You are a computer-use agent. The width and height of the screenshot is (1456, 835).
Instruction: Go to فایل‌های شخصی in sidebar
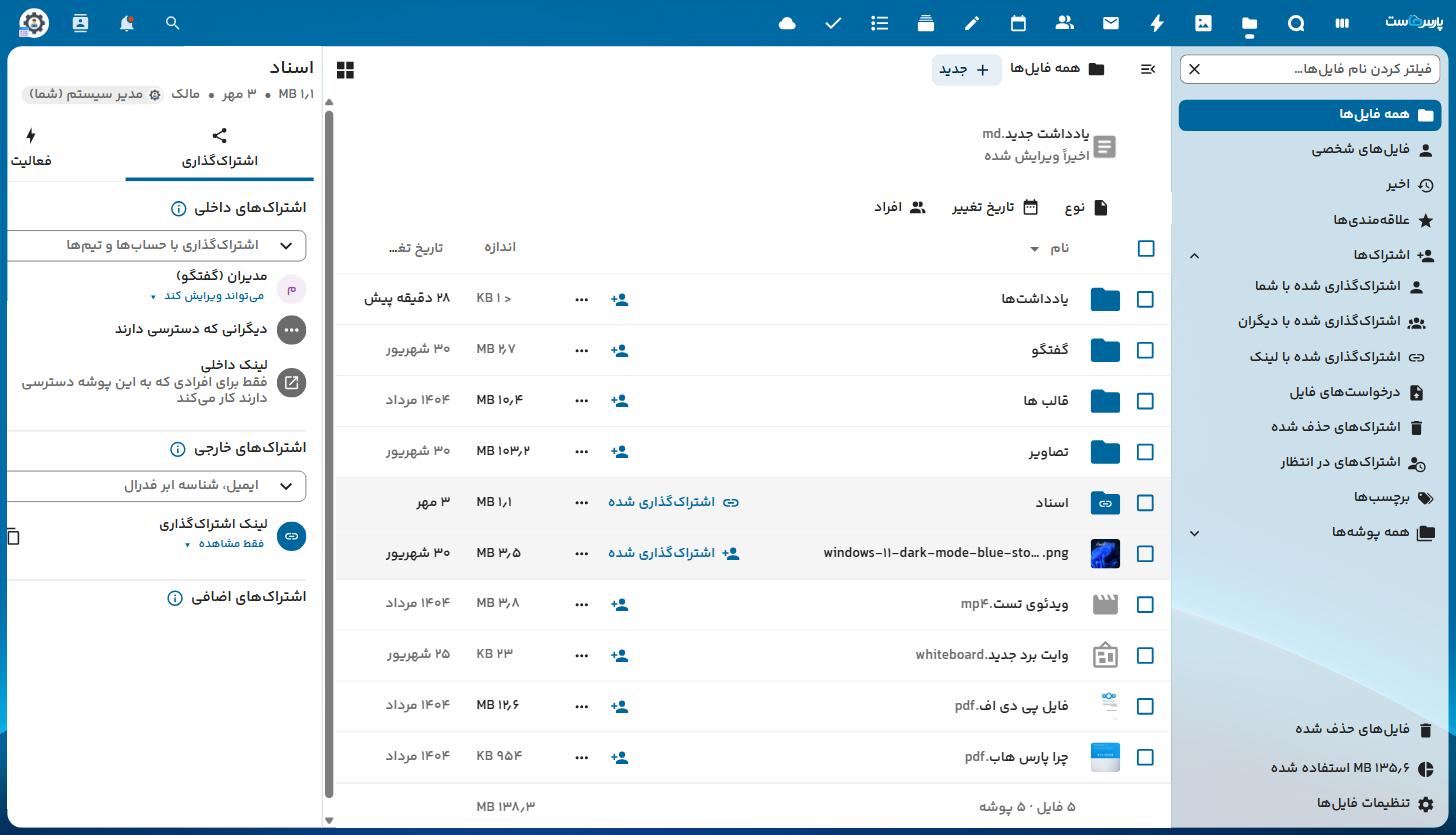[x=1310, y=150]
